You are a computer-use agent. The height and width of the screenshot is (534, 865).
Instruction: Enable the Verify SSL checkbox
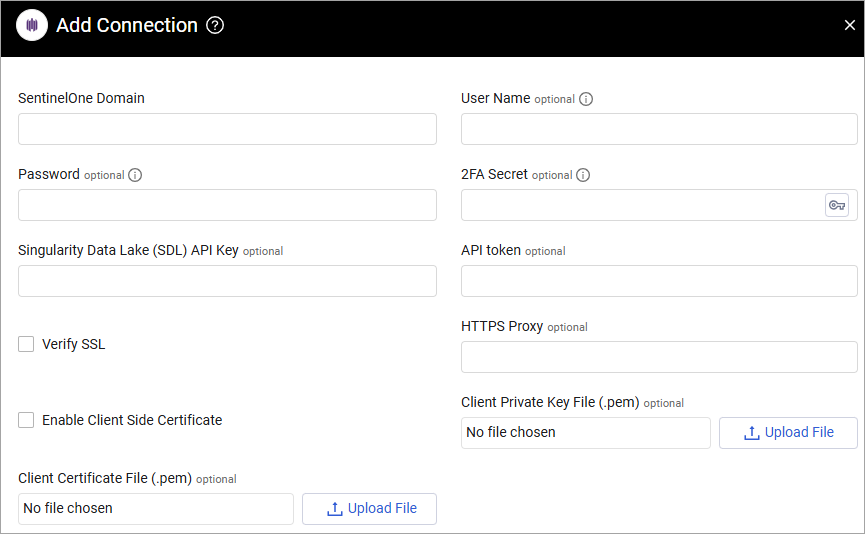[26, 344]
